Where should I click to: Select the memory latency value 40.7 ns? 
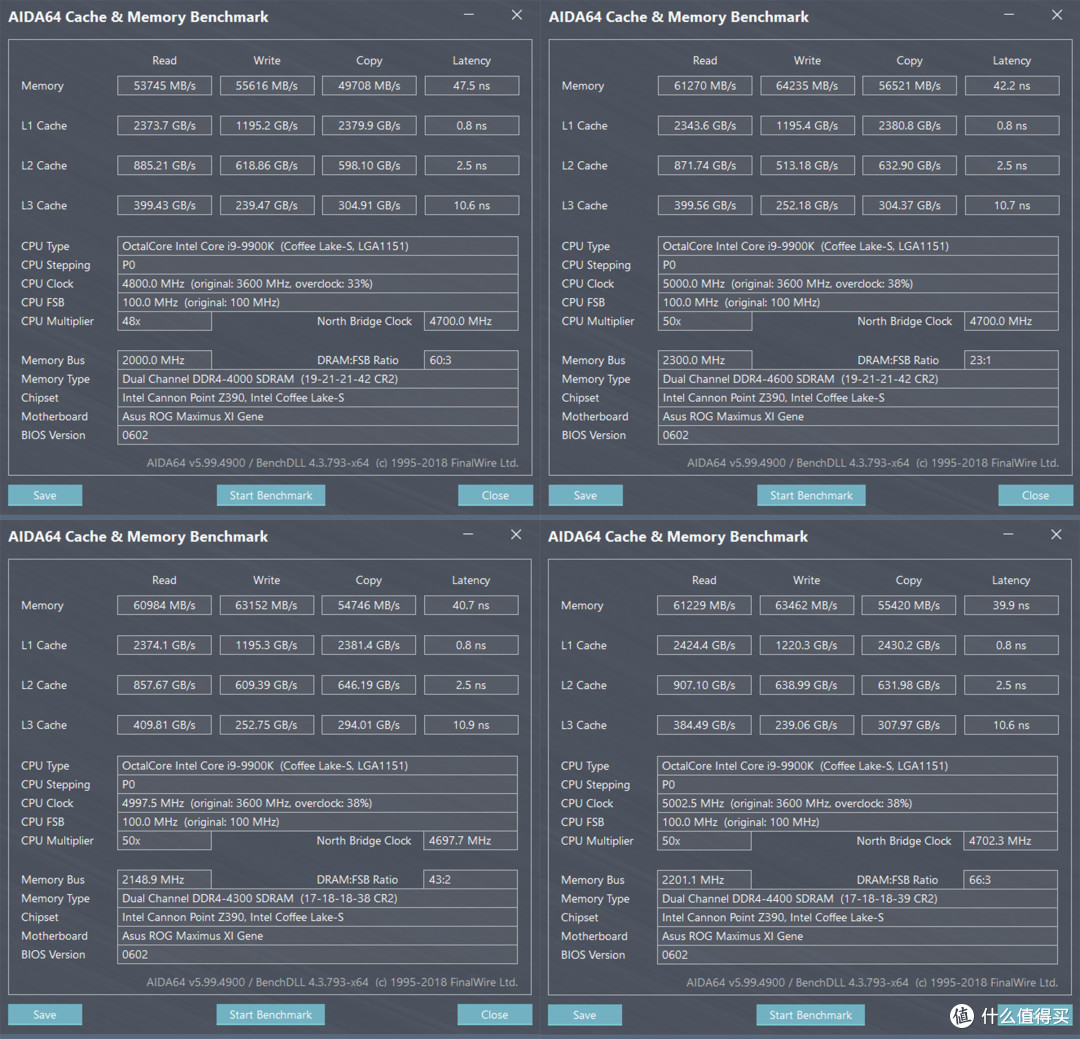pyautogui.click(x=471, y=606)
